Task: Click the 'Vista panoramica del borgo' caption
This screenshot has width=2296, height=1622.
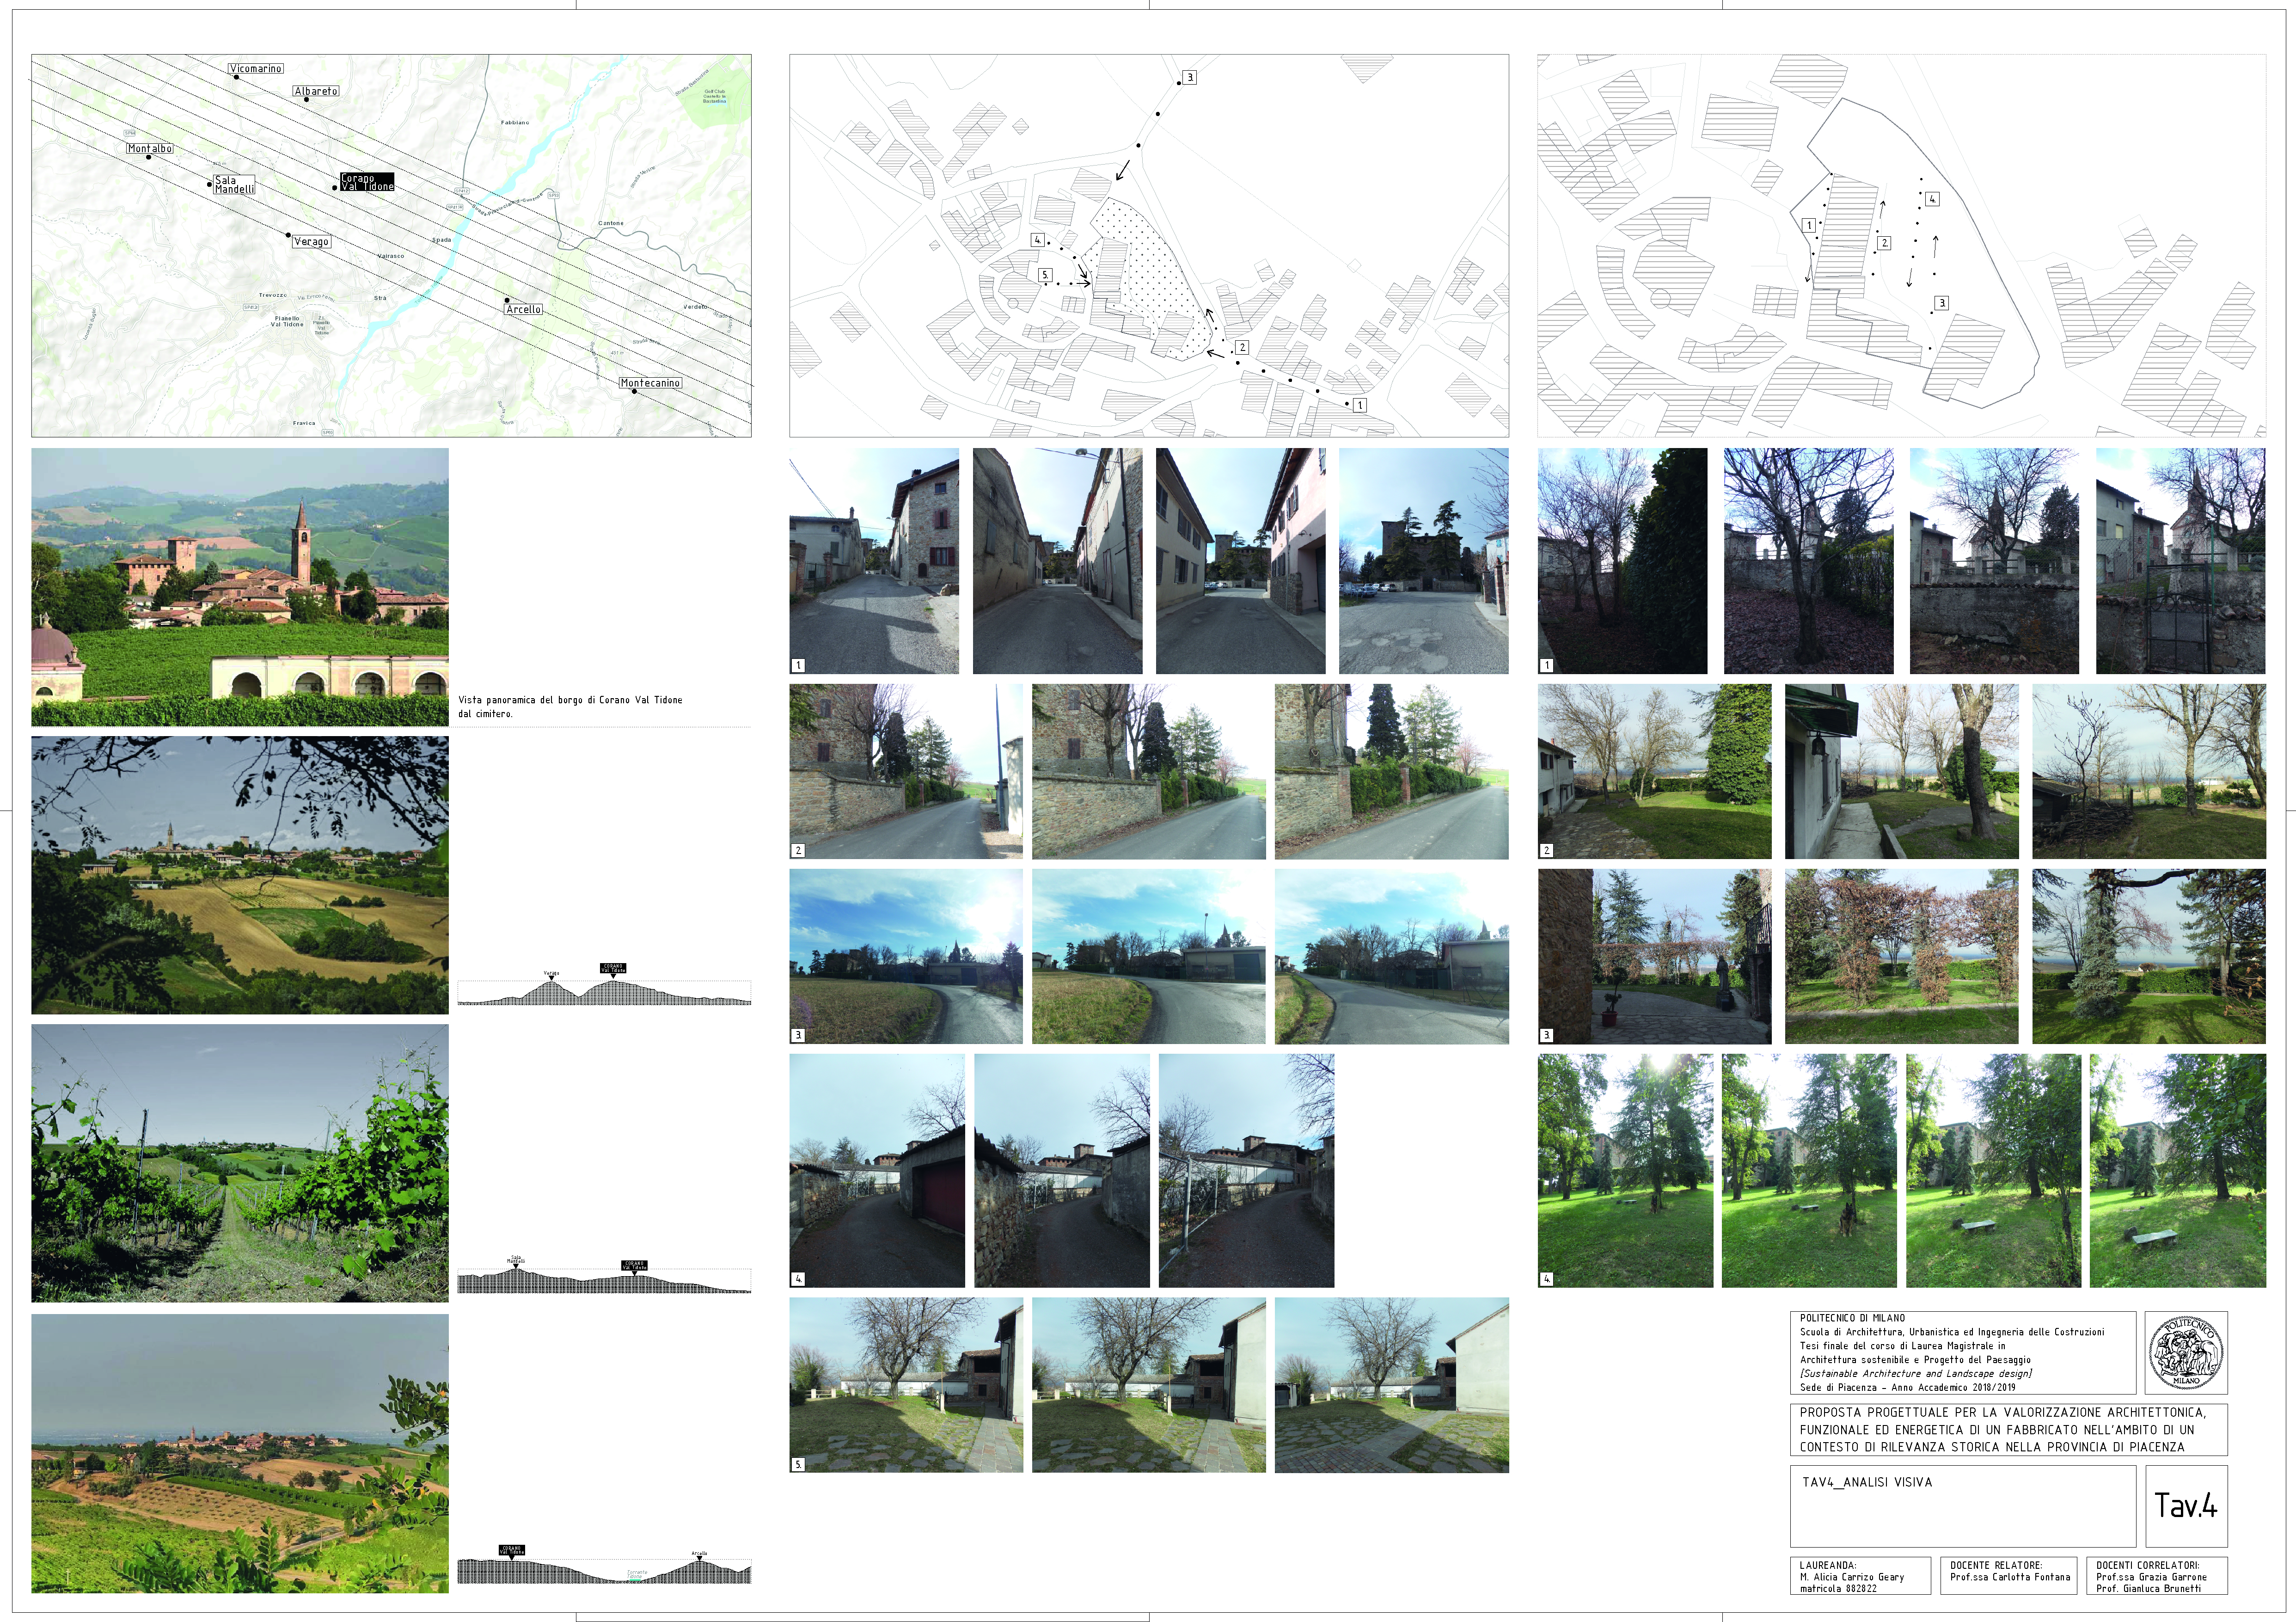Action: pyautogui.click(x=570, y=706)
